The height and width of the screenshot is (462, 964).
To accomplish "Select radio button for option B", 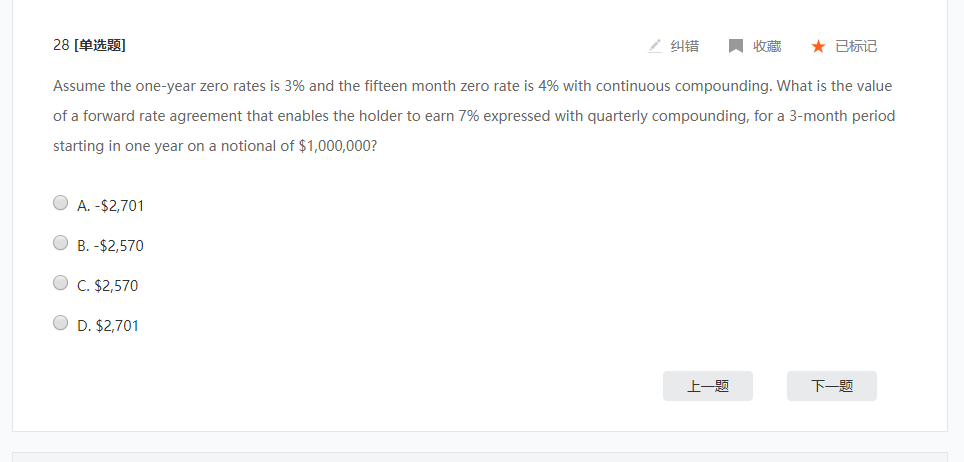I will click(60, 243).
